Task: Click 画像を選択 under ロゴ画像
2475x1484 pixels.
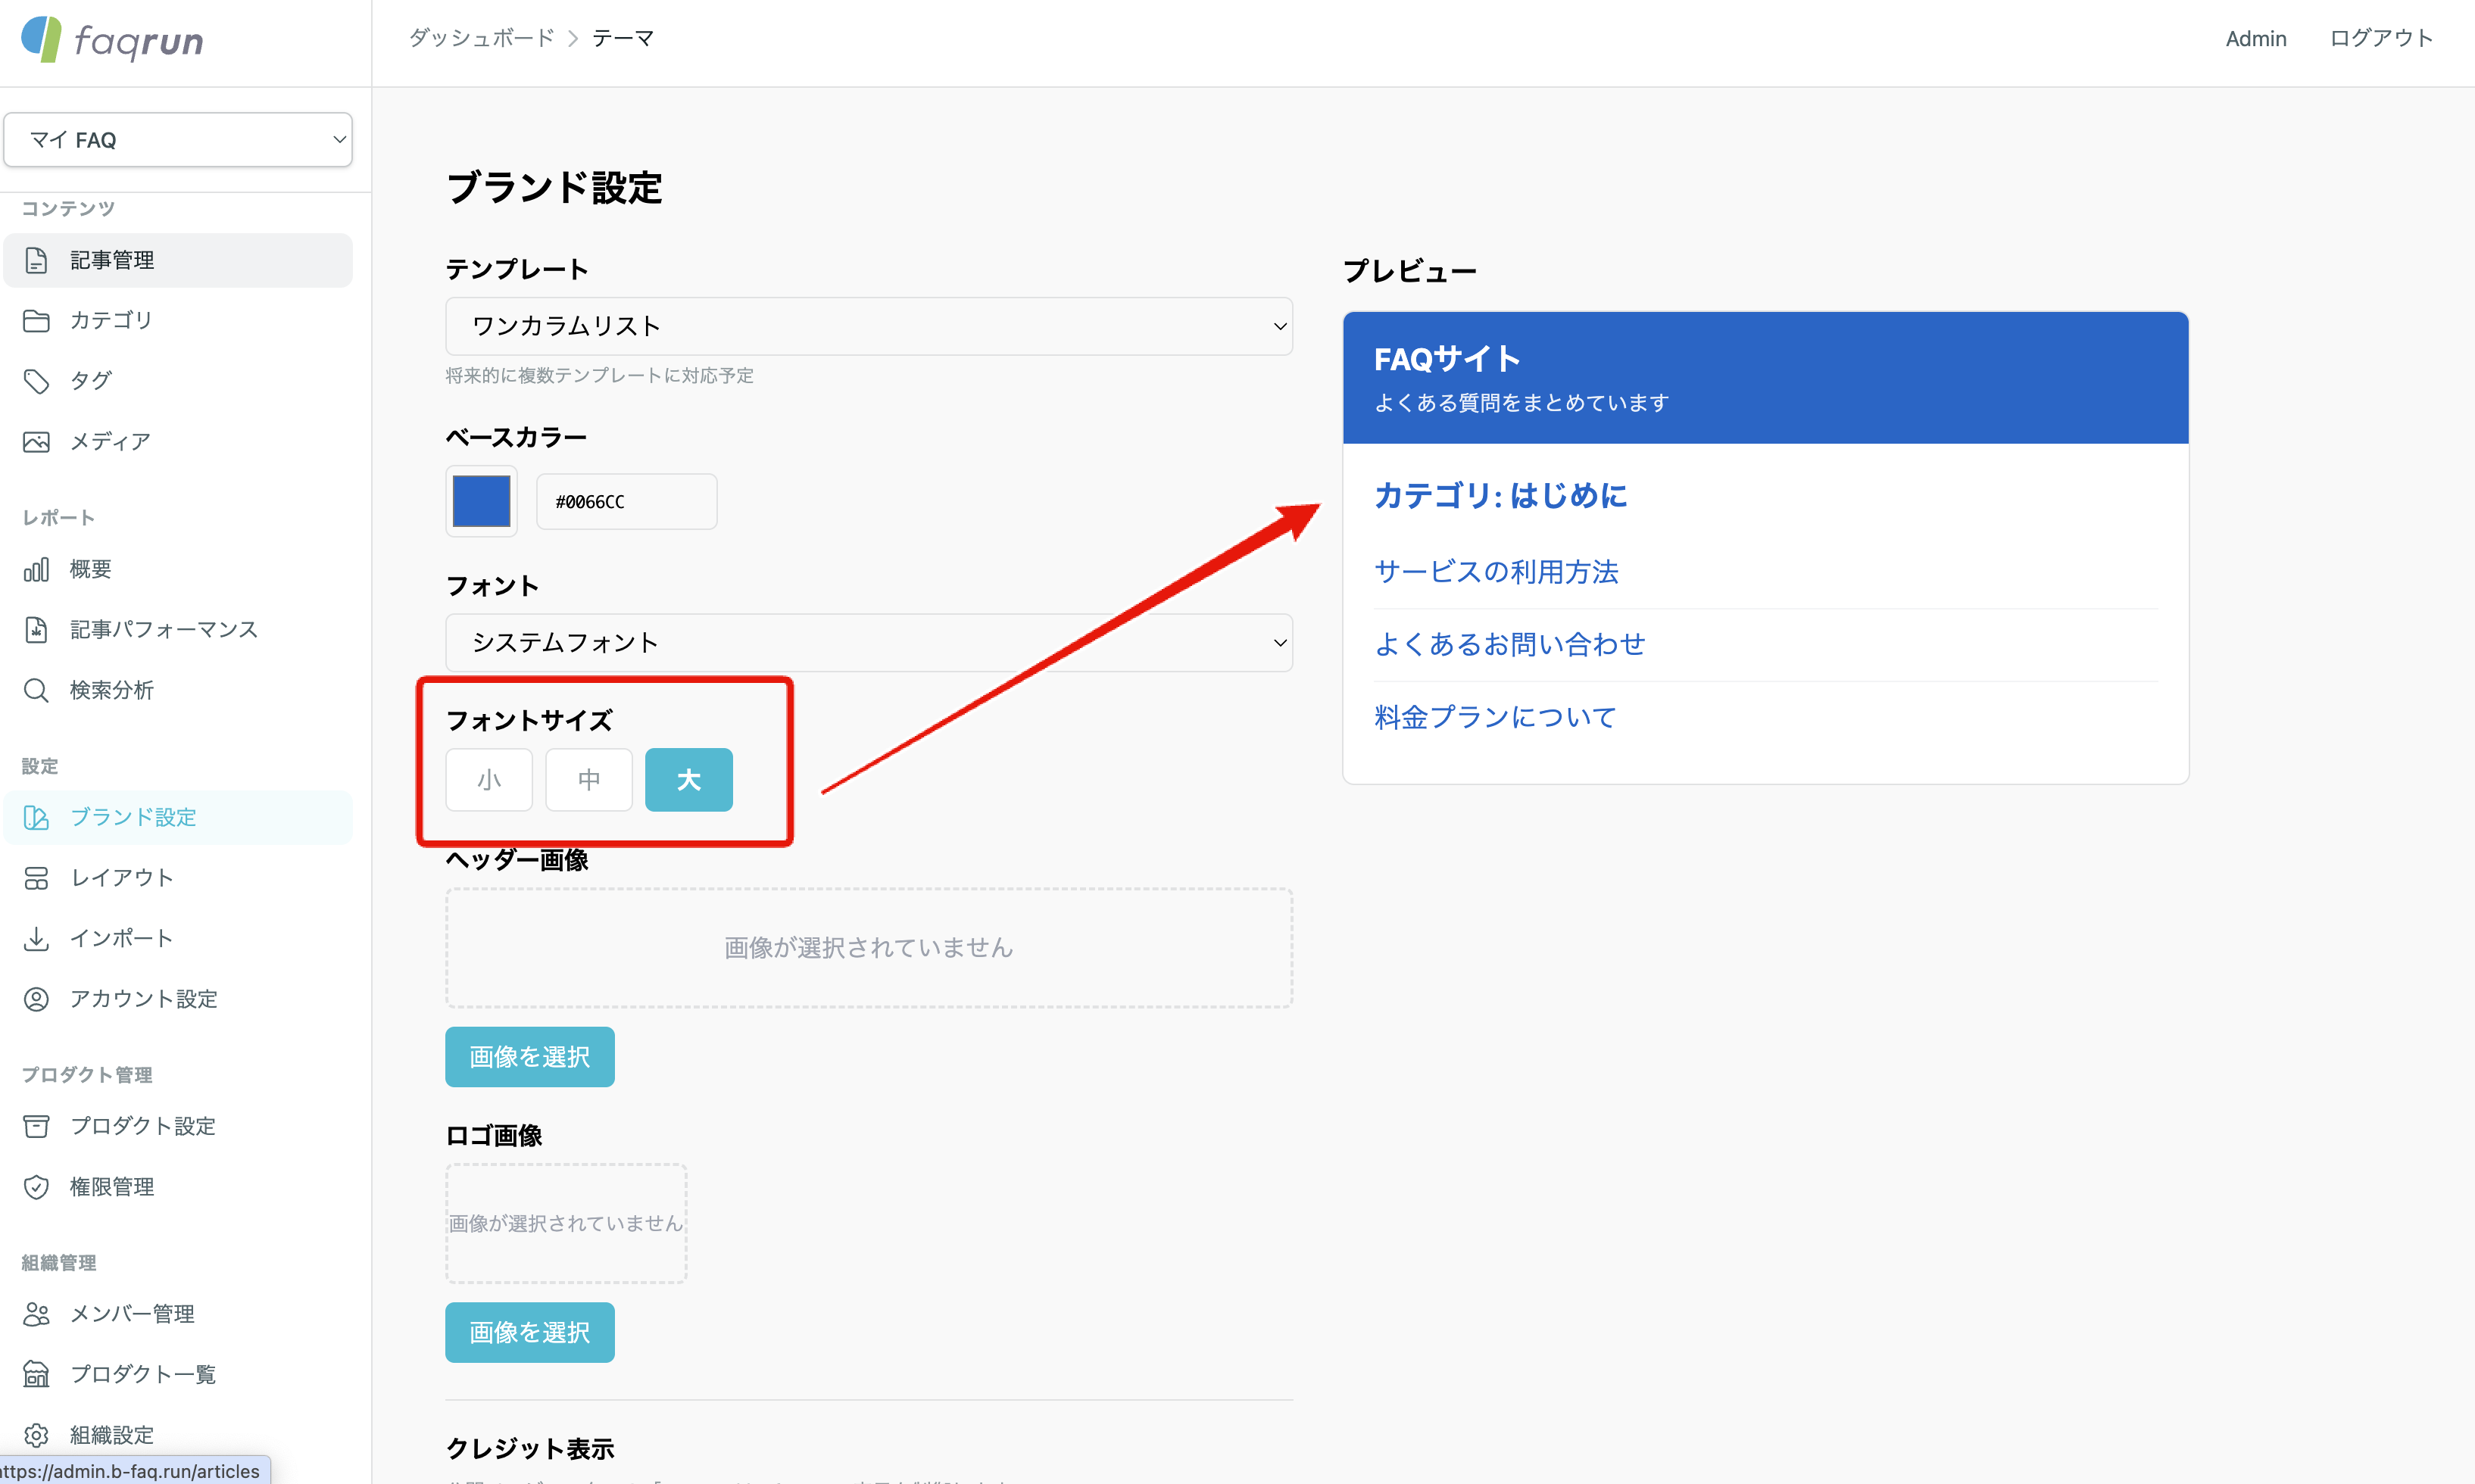Action: click(x=530, y=1332)
